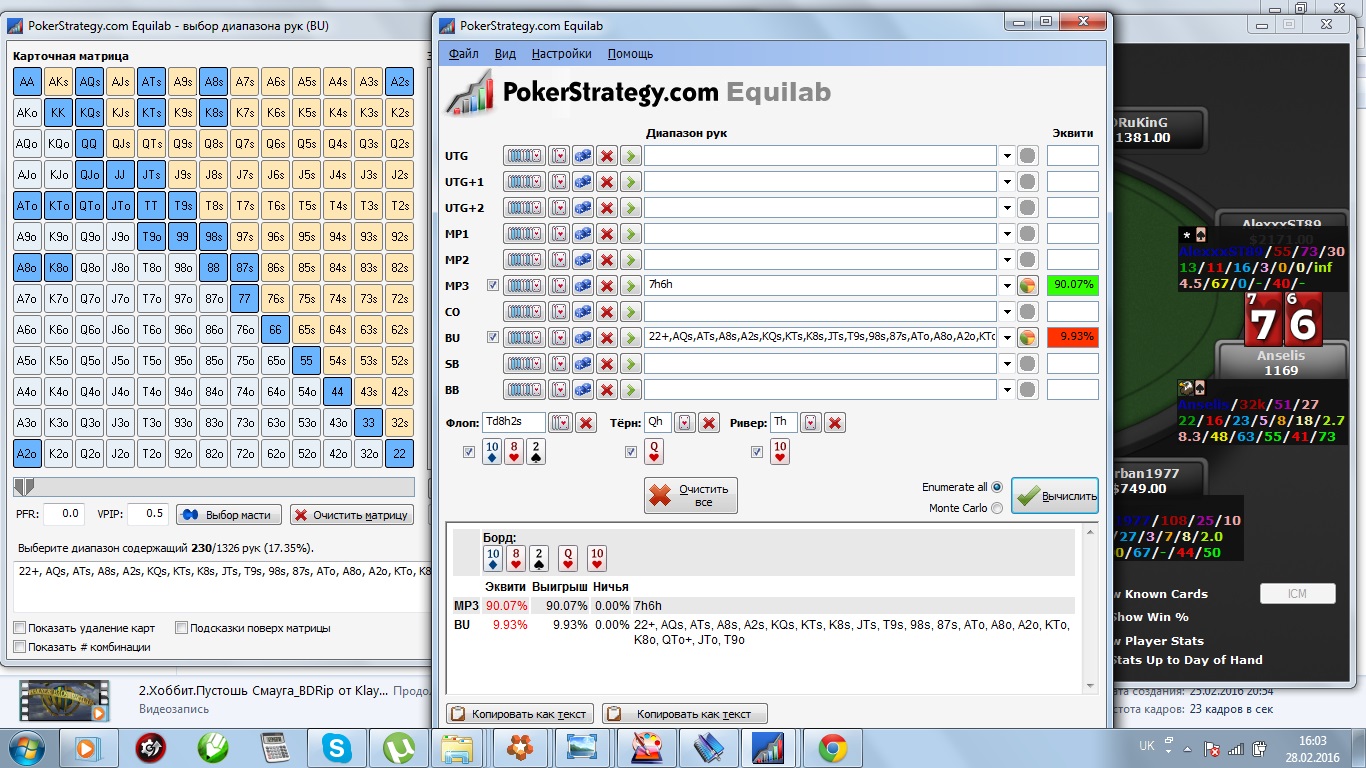Expand BB range dropdown arrow

coord(1005,389)
